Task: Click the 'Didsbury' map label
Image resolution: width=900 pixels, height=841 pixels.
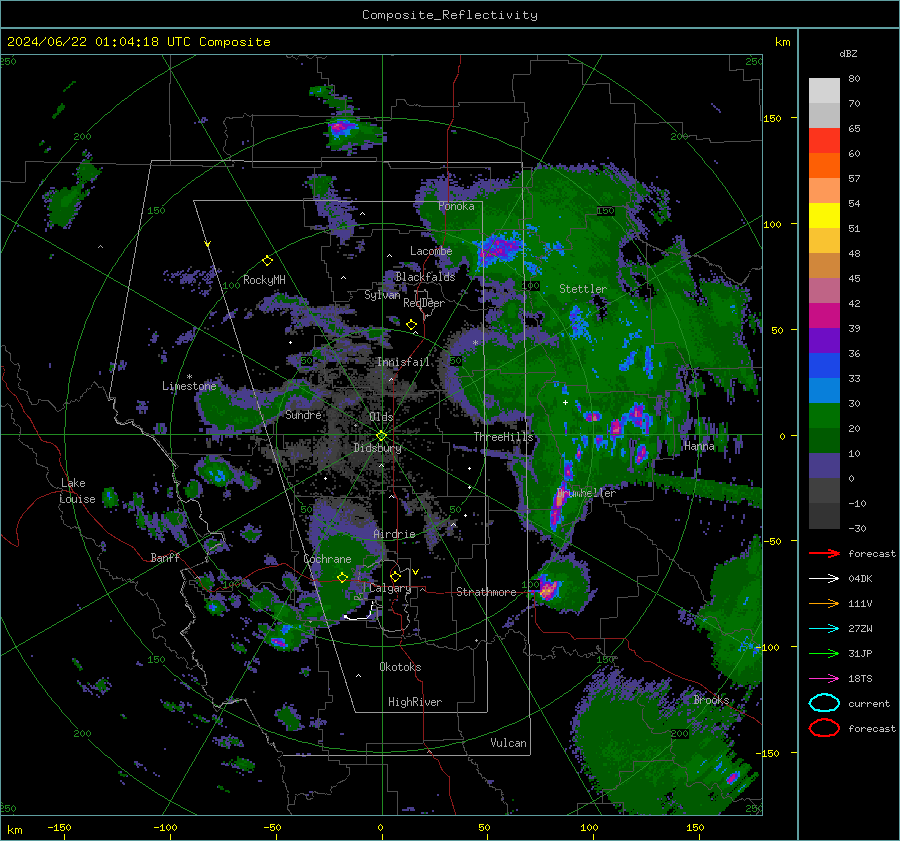Action: pyautogui.click(x=378, y=448)
